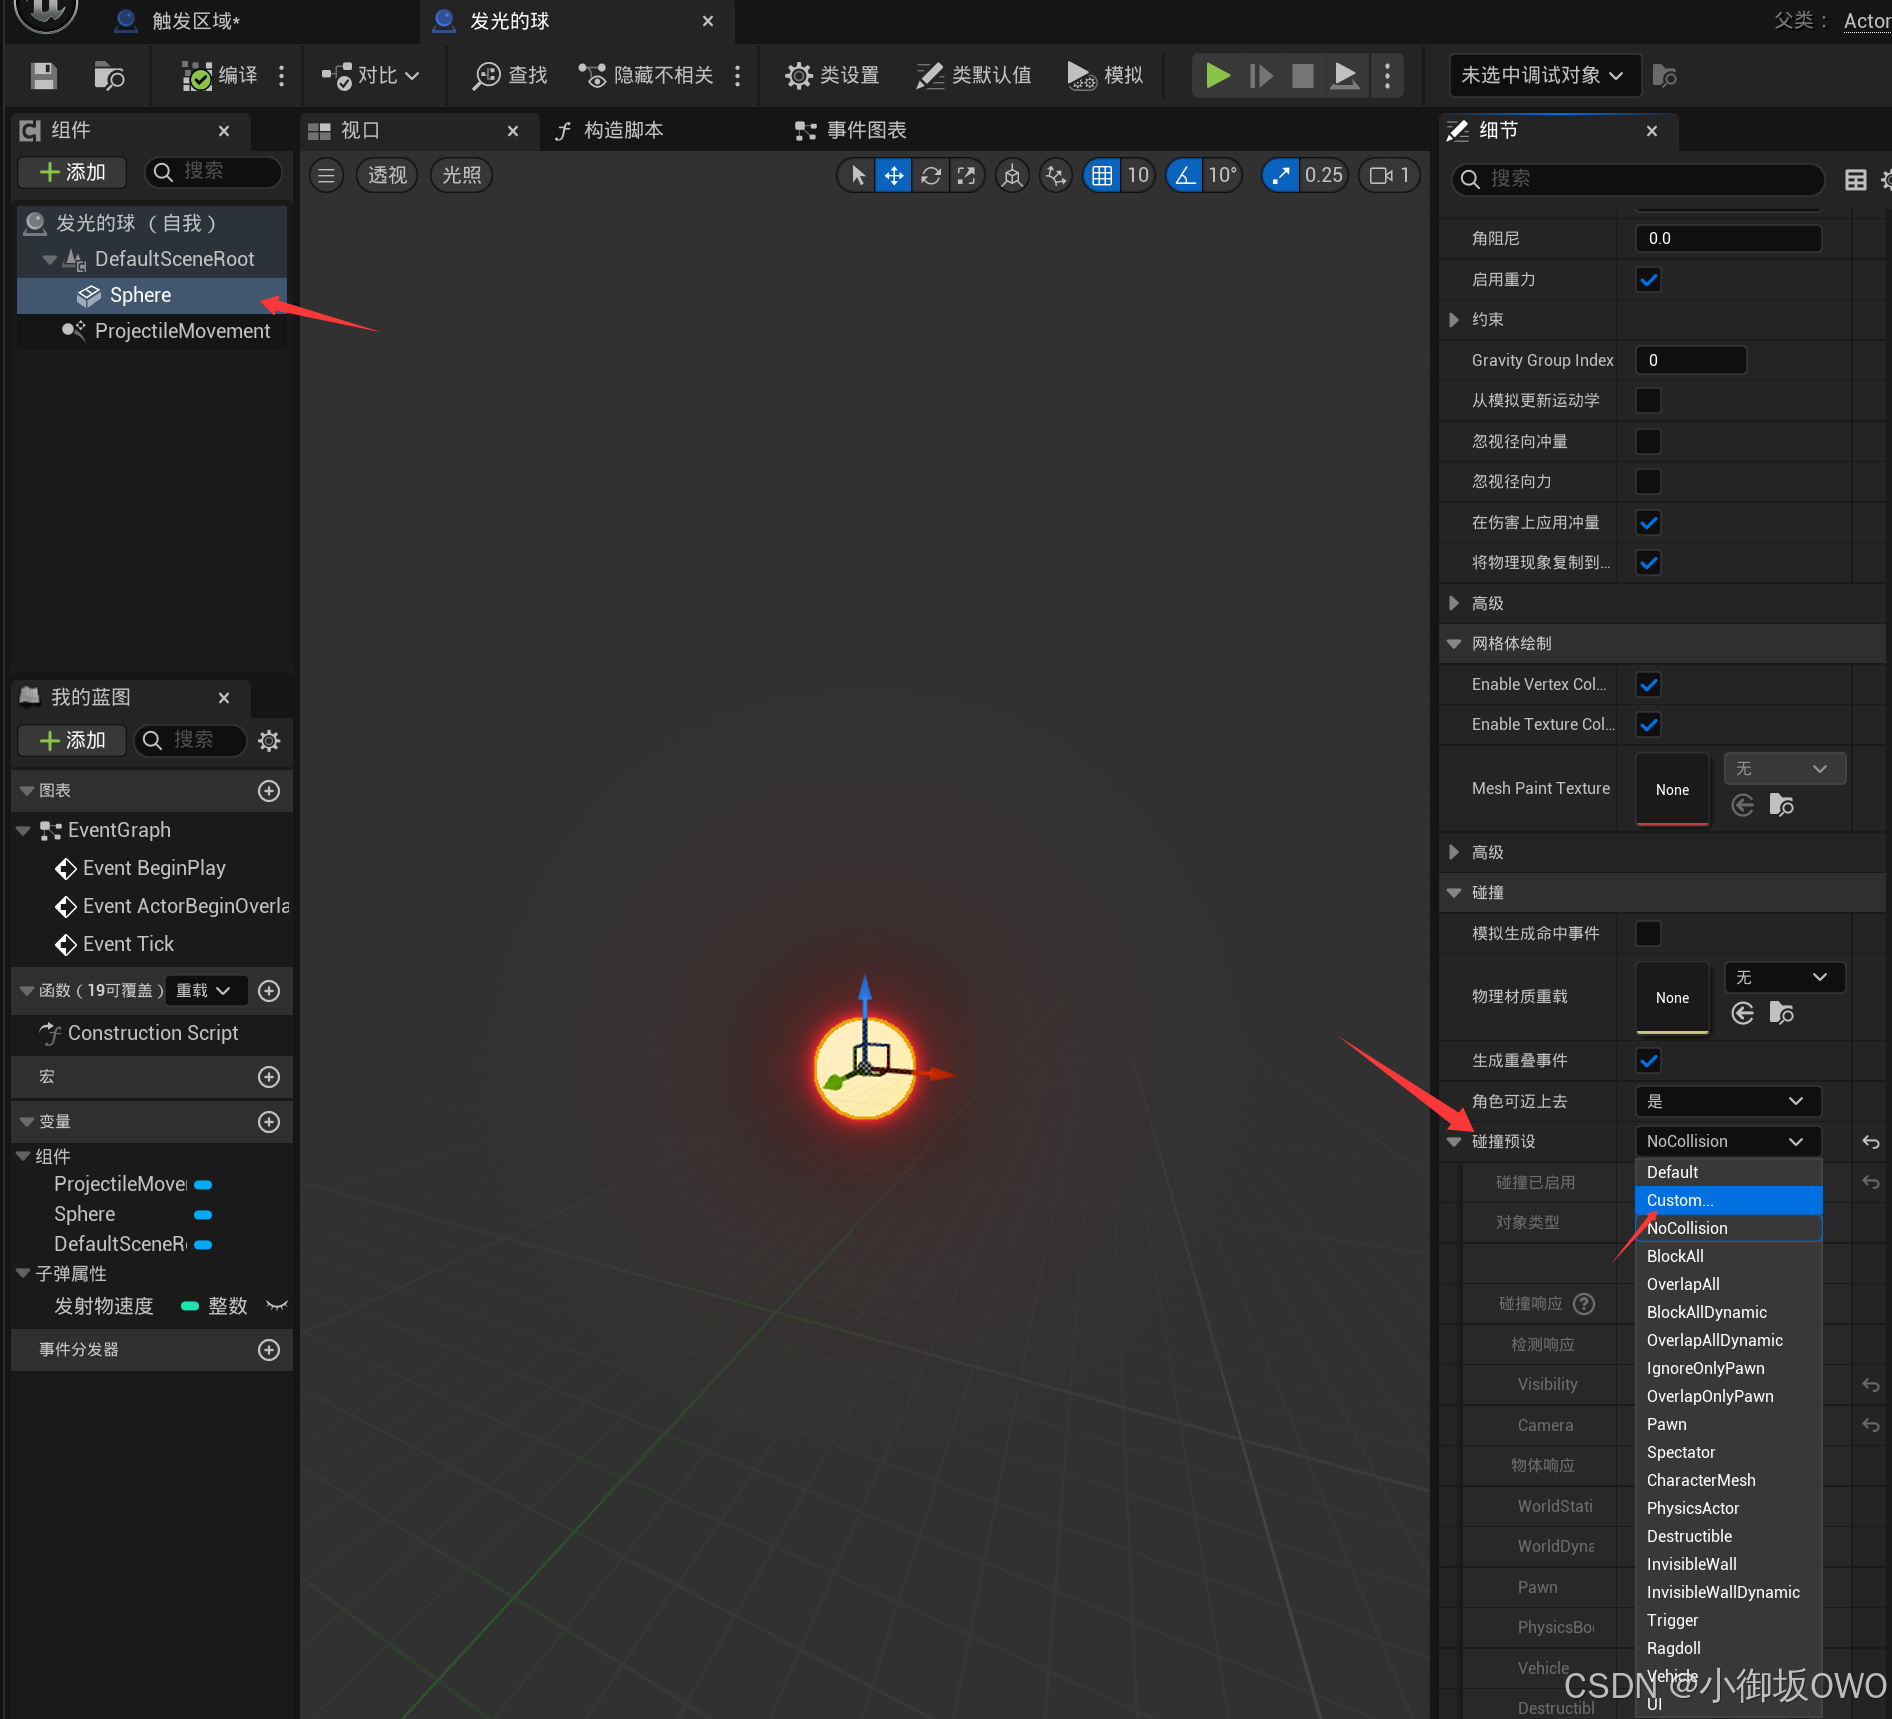The width and height of the screenshot is (1892, 1719).
Task: Start the 模拟 simulation
Action: 1105,76
